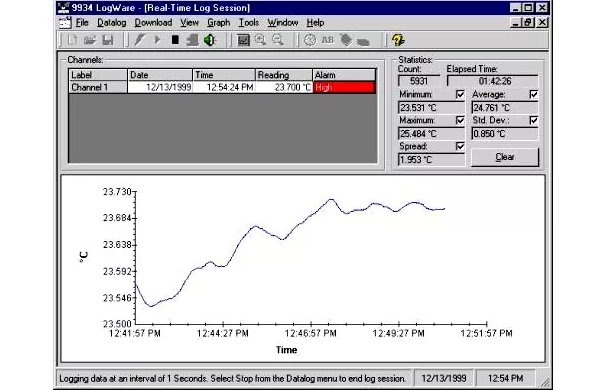Click the red High alarm cell
This screenshot has width=600, height=390.
(344, 87)
